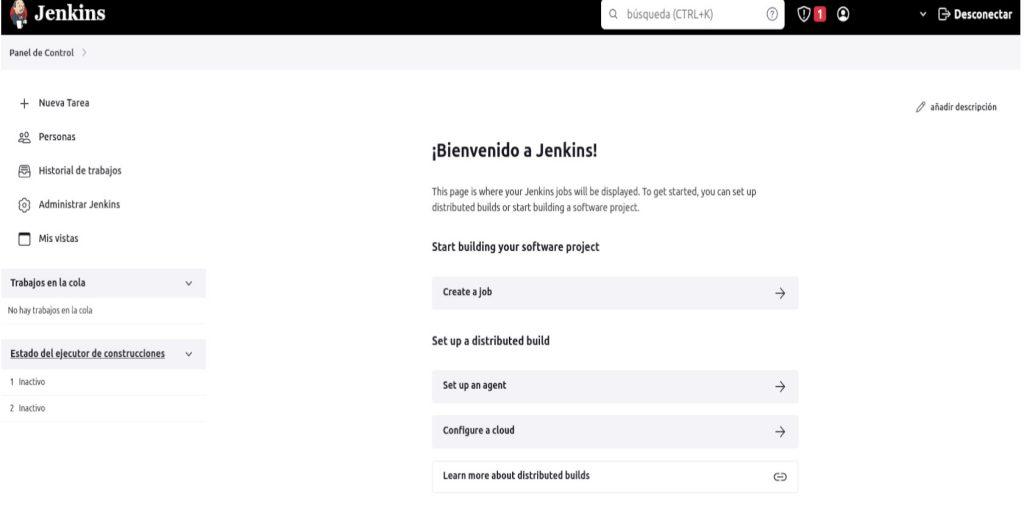Click the plus icon beside Nueva Tarea

tap(24, 103)
